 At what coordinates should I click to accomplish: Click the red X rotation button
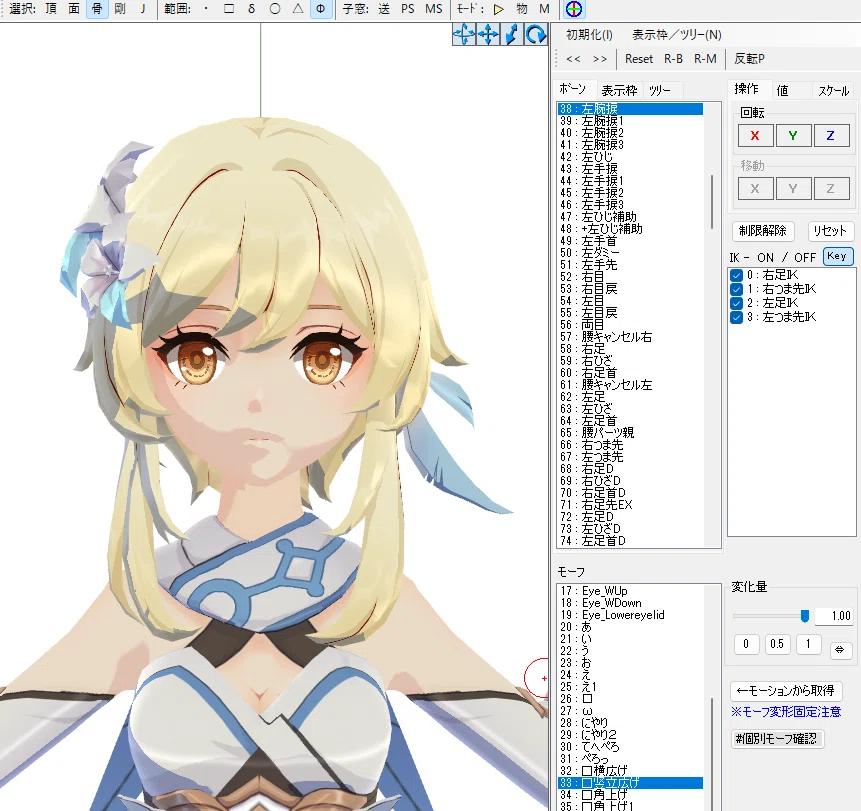(755, 136)
